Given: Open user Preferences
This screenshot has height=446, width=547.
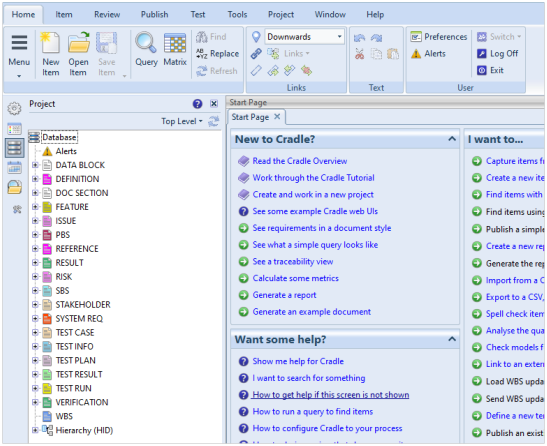Looking at the screenshot, I should tap(439, 37).
